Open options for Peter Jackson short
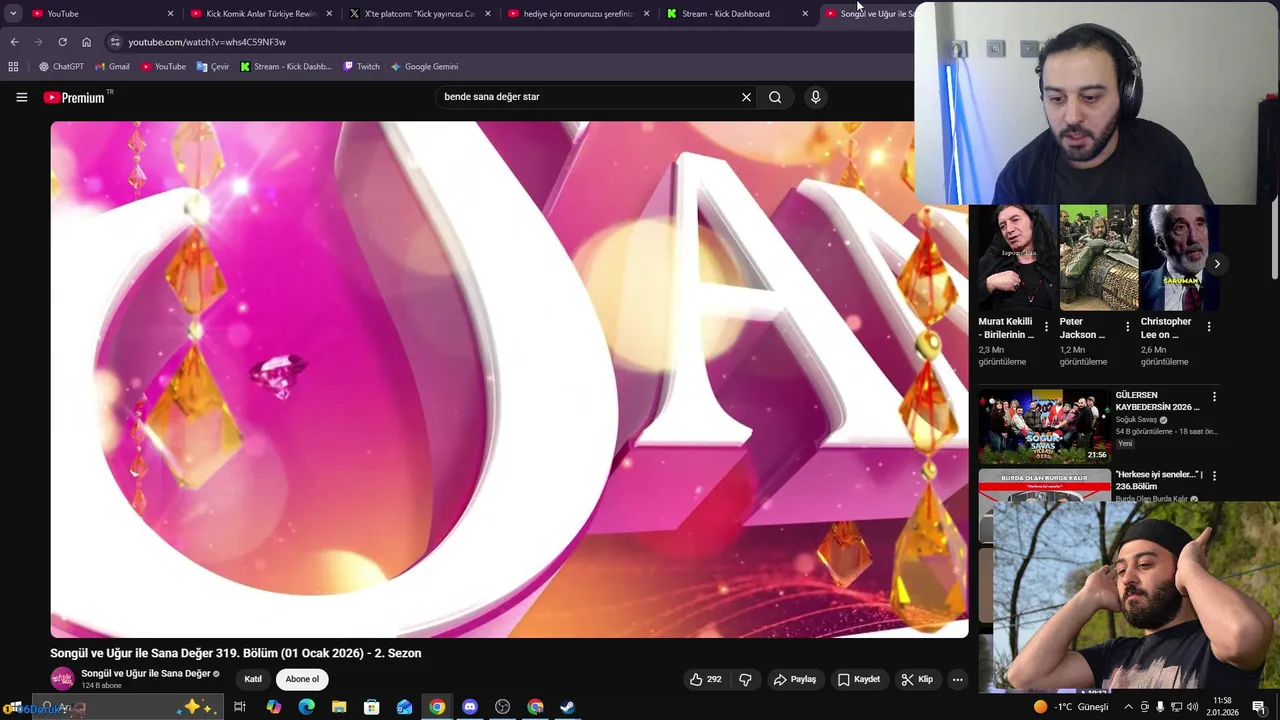Image resolution: width=1280 pixels, height=720 pixels. coord(1127,327)
